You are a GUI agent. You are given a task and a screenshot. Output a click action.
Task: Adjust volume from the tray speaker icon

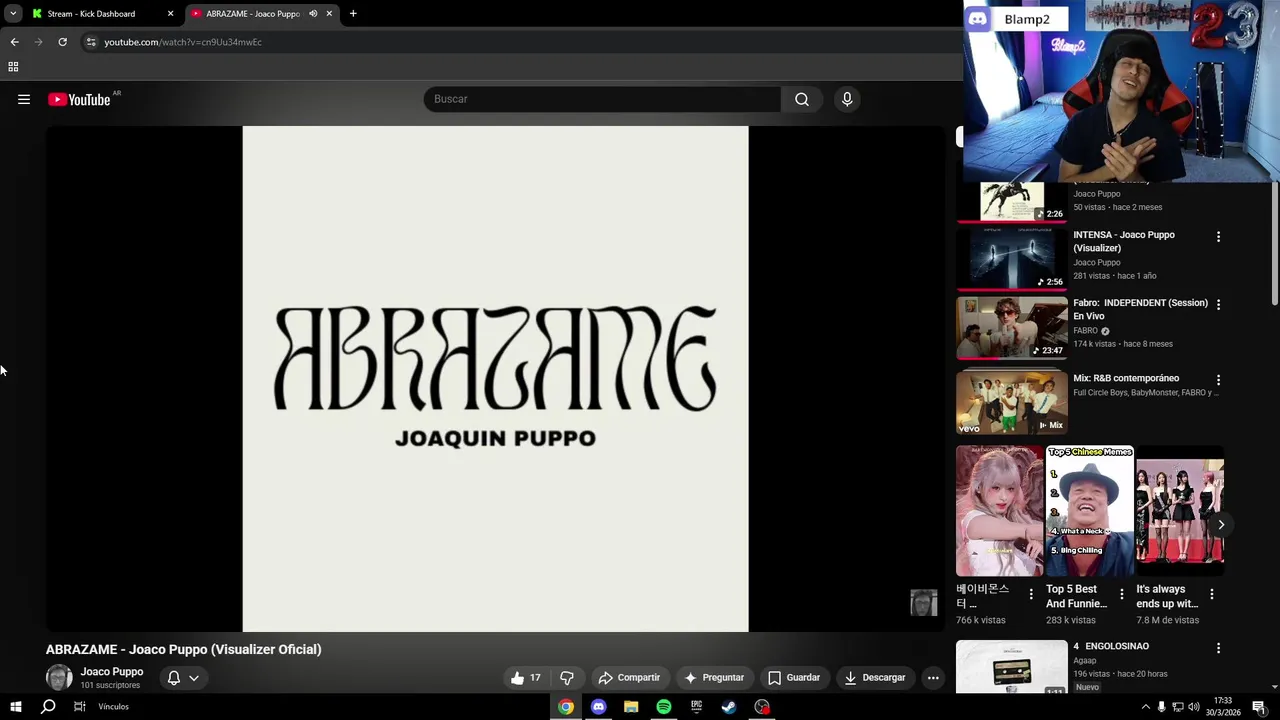1193,707
